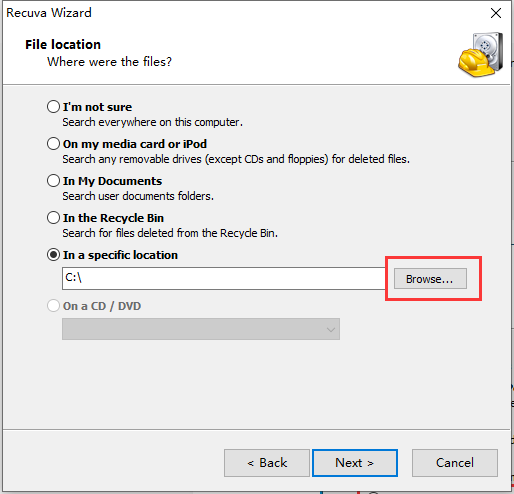Click the "File location" heading
Screen dimensions: 514x494
coord(63,45)
